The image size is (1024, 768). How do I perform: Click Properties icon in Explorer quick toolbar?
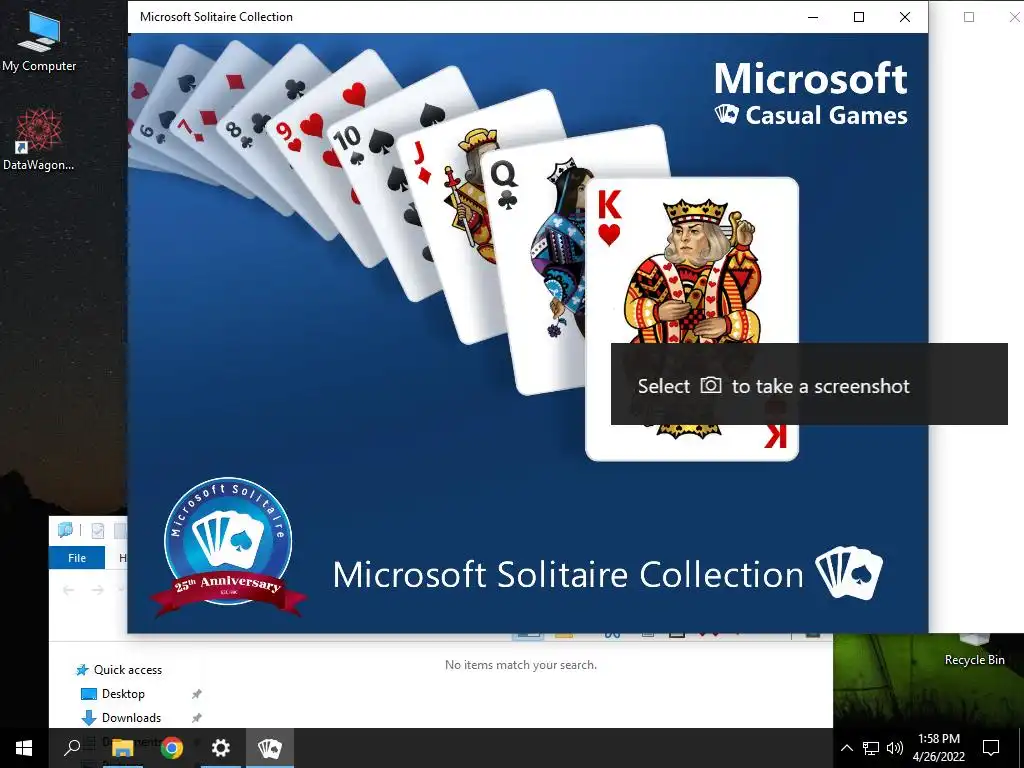[98, 530]
